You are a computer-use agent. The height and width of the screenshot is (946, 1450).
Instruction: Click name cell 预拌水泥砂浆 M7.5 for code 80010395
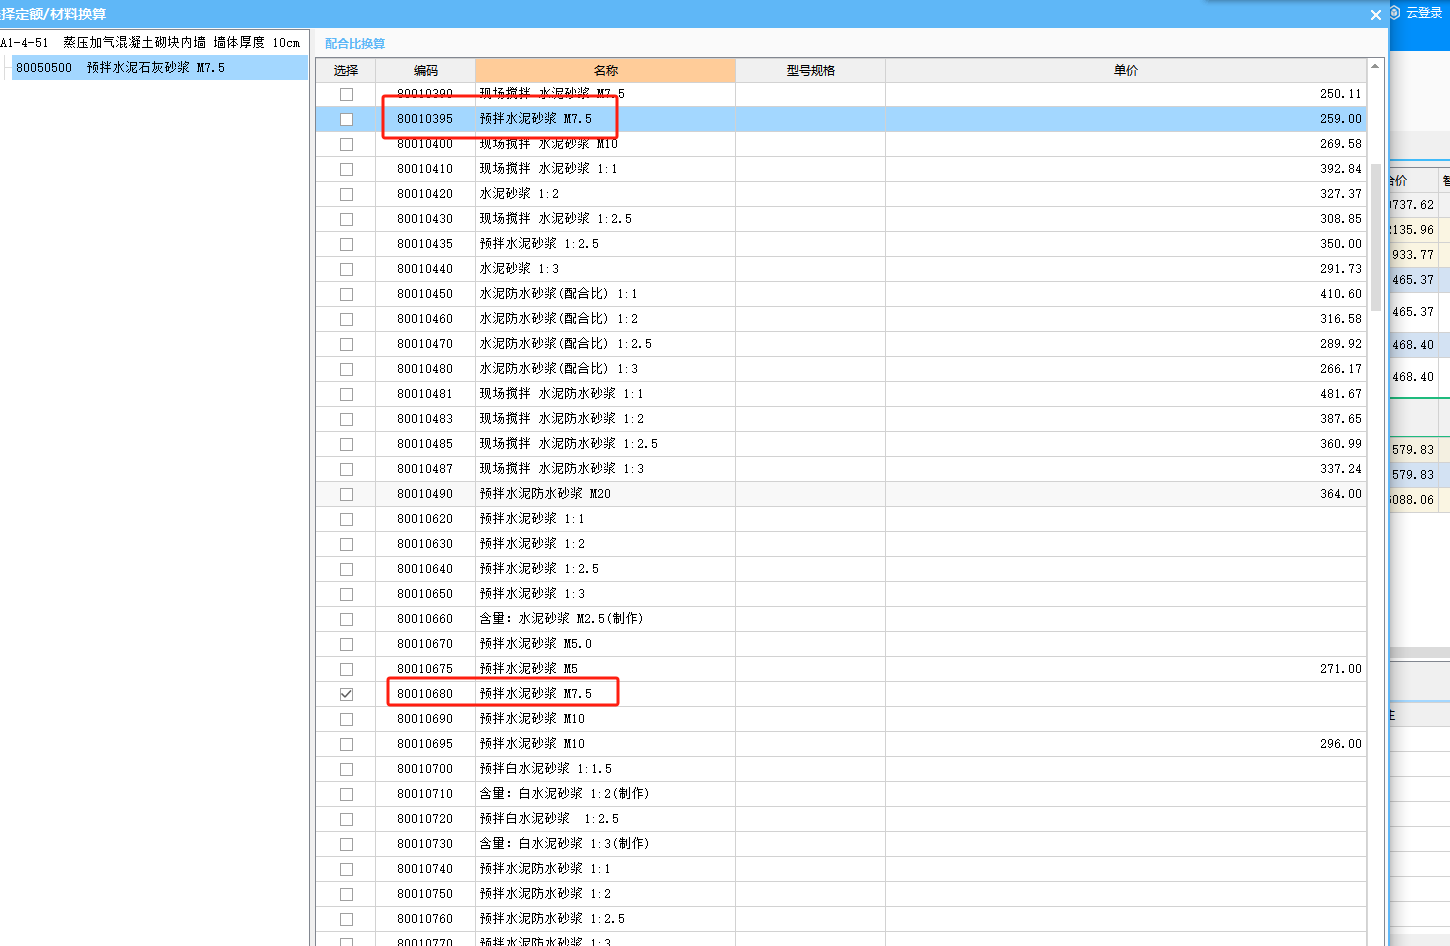(606, 119)
